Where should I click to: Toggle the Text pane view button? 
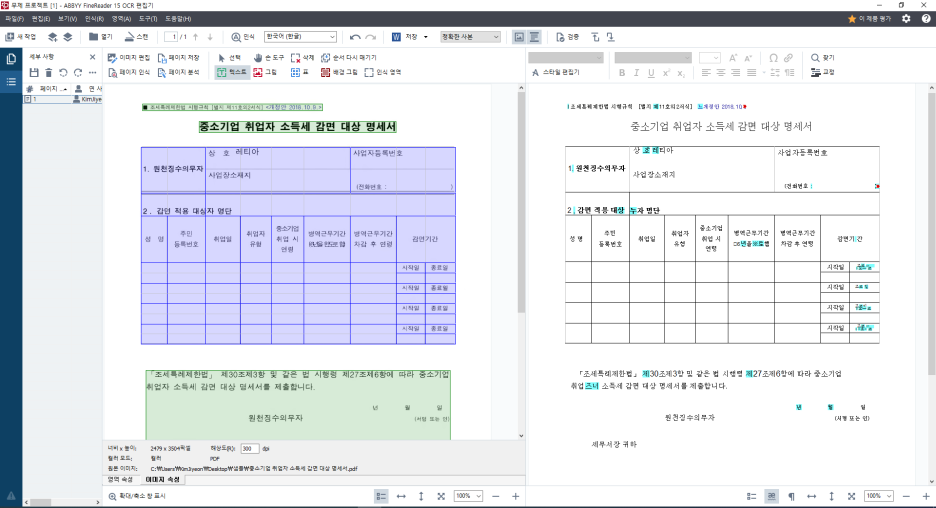coord(534,37)
